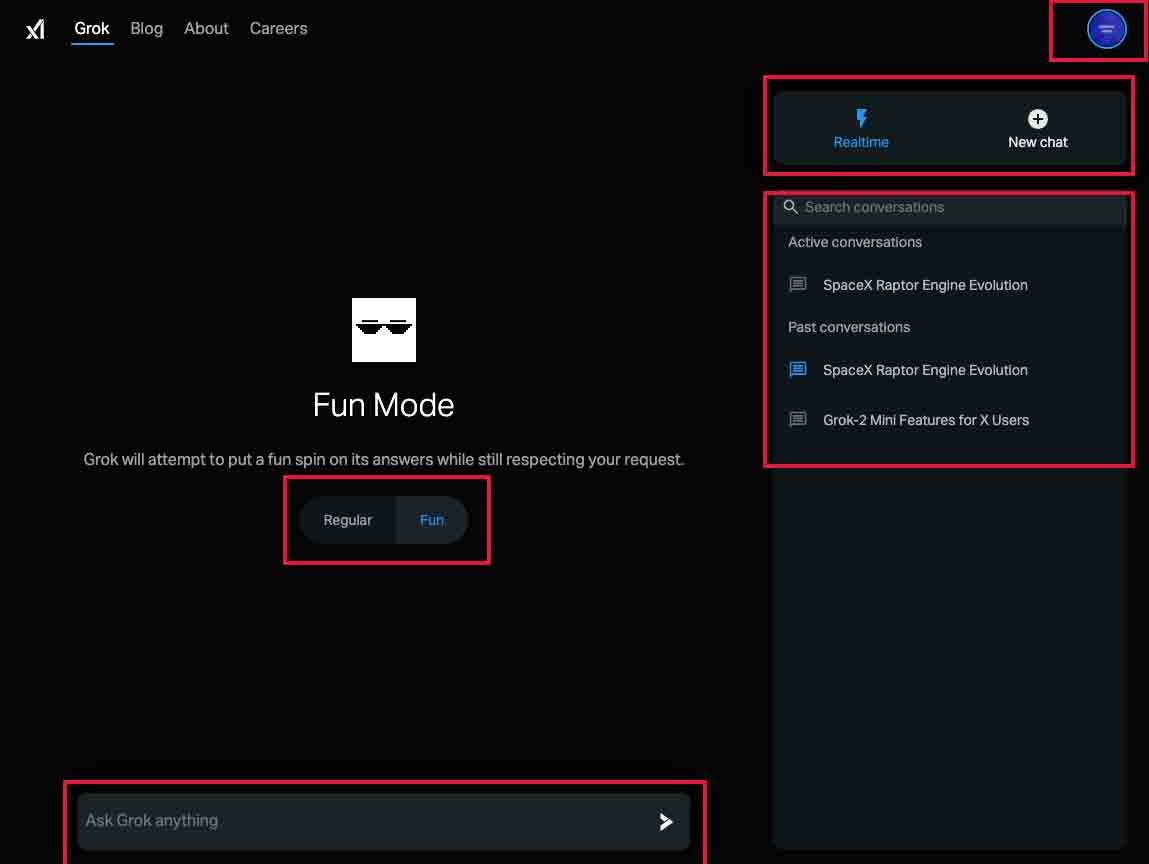
Task: Click the Past conversations heading
Action: coord(849,328)
